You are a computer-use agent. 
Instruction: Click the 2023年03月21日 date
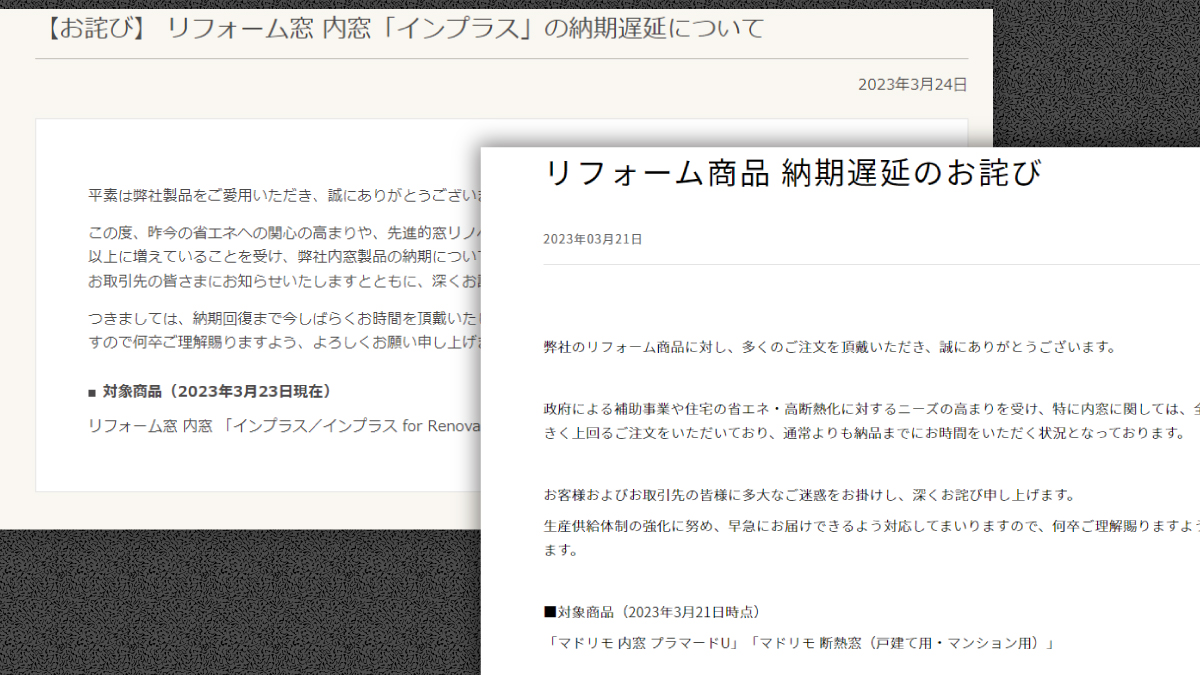click(593, 239)
